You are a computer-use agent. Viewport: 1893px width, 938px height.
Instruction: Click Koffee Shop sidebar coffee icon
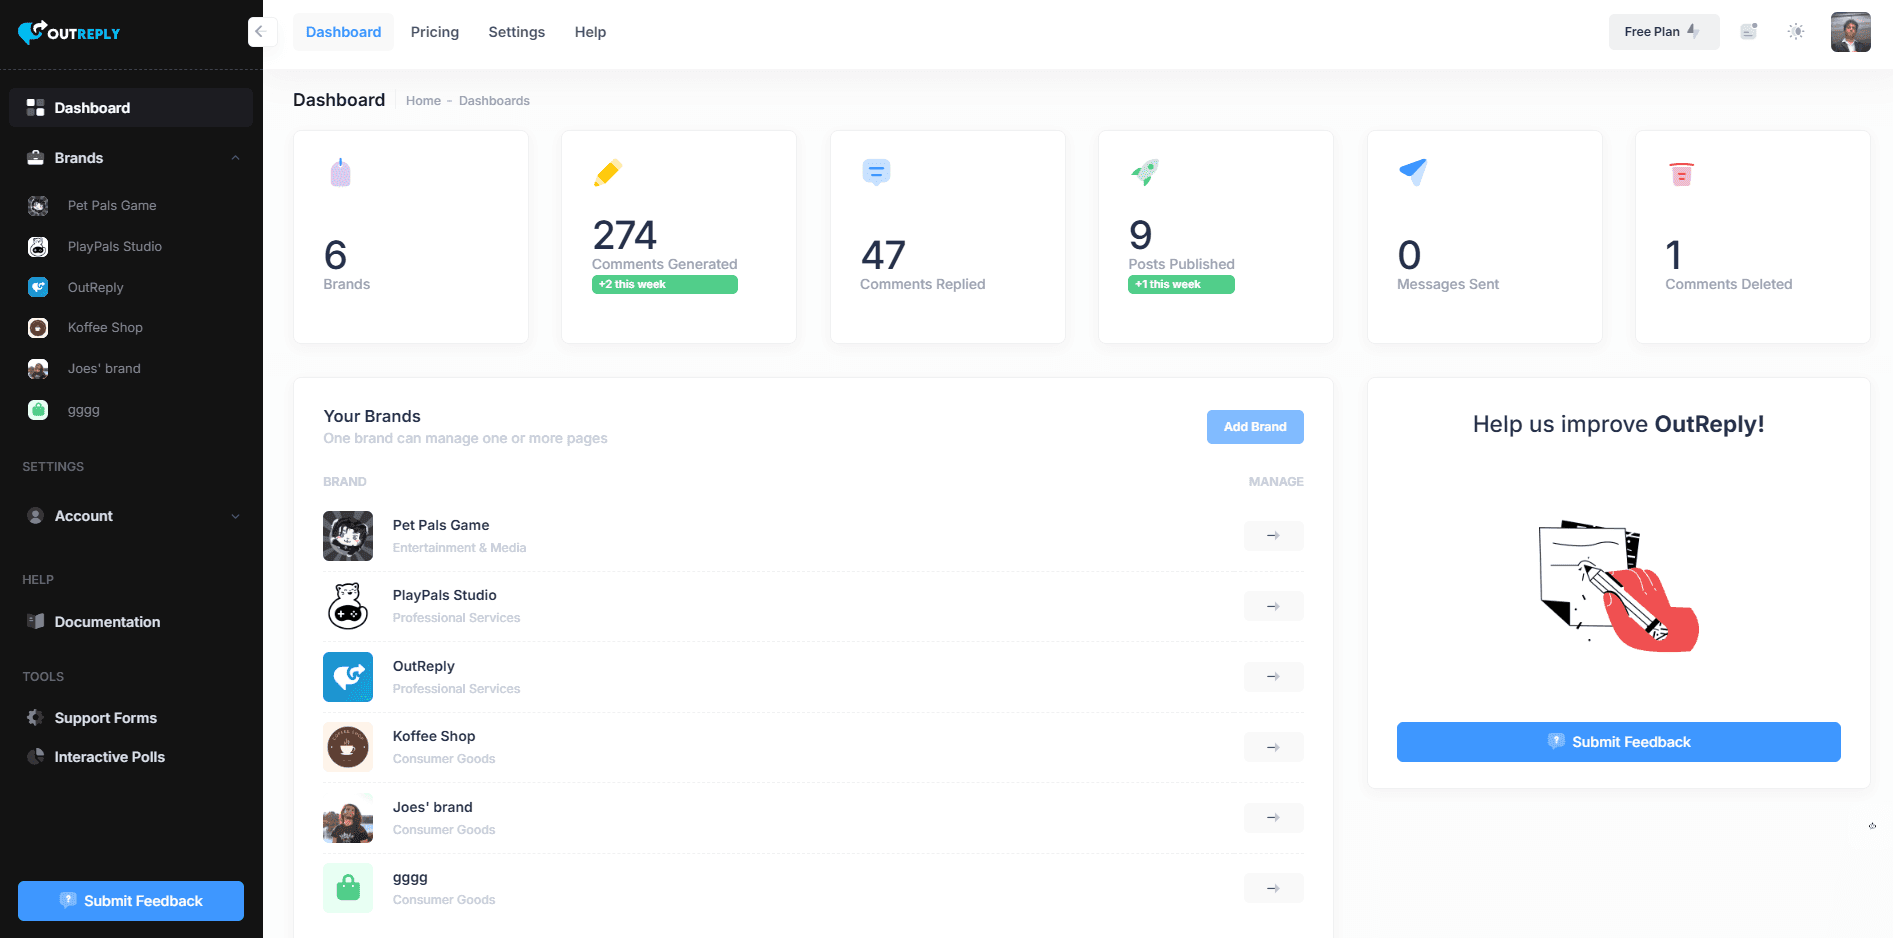tap(38, 328)
